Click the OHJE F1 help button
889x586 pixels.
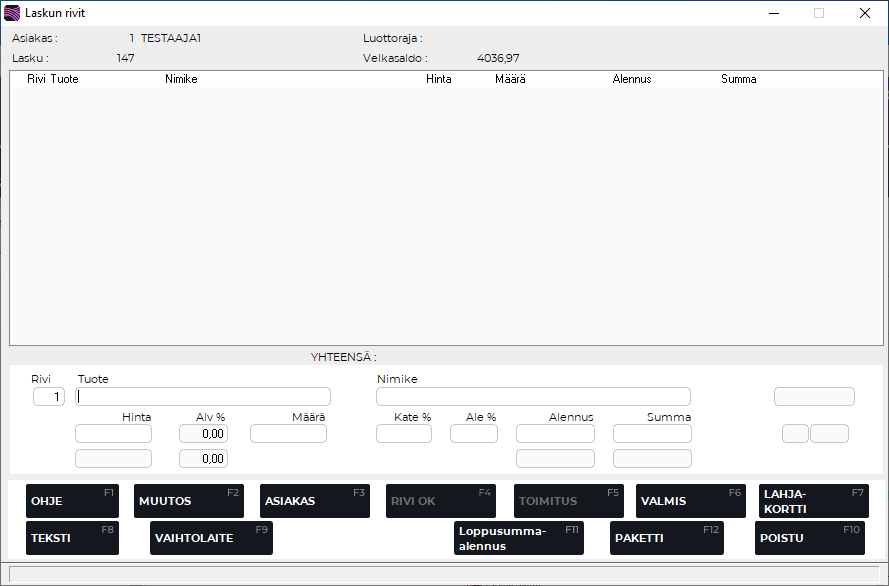(x=72, y=501)
